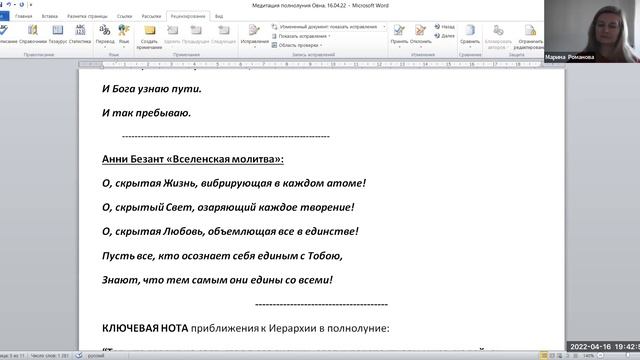Click the 'русский' language indicator in status bar
640x360 pixels.
click(96, 356)
